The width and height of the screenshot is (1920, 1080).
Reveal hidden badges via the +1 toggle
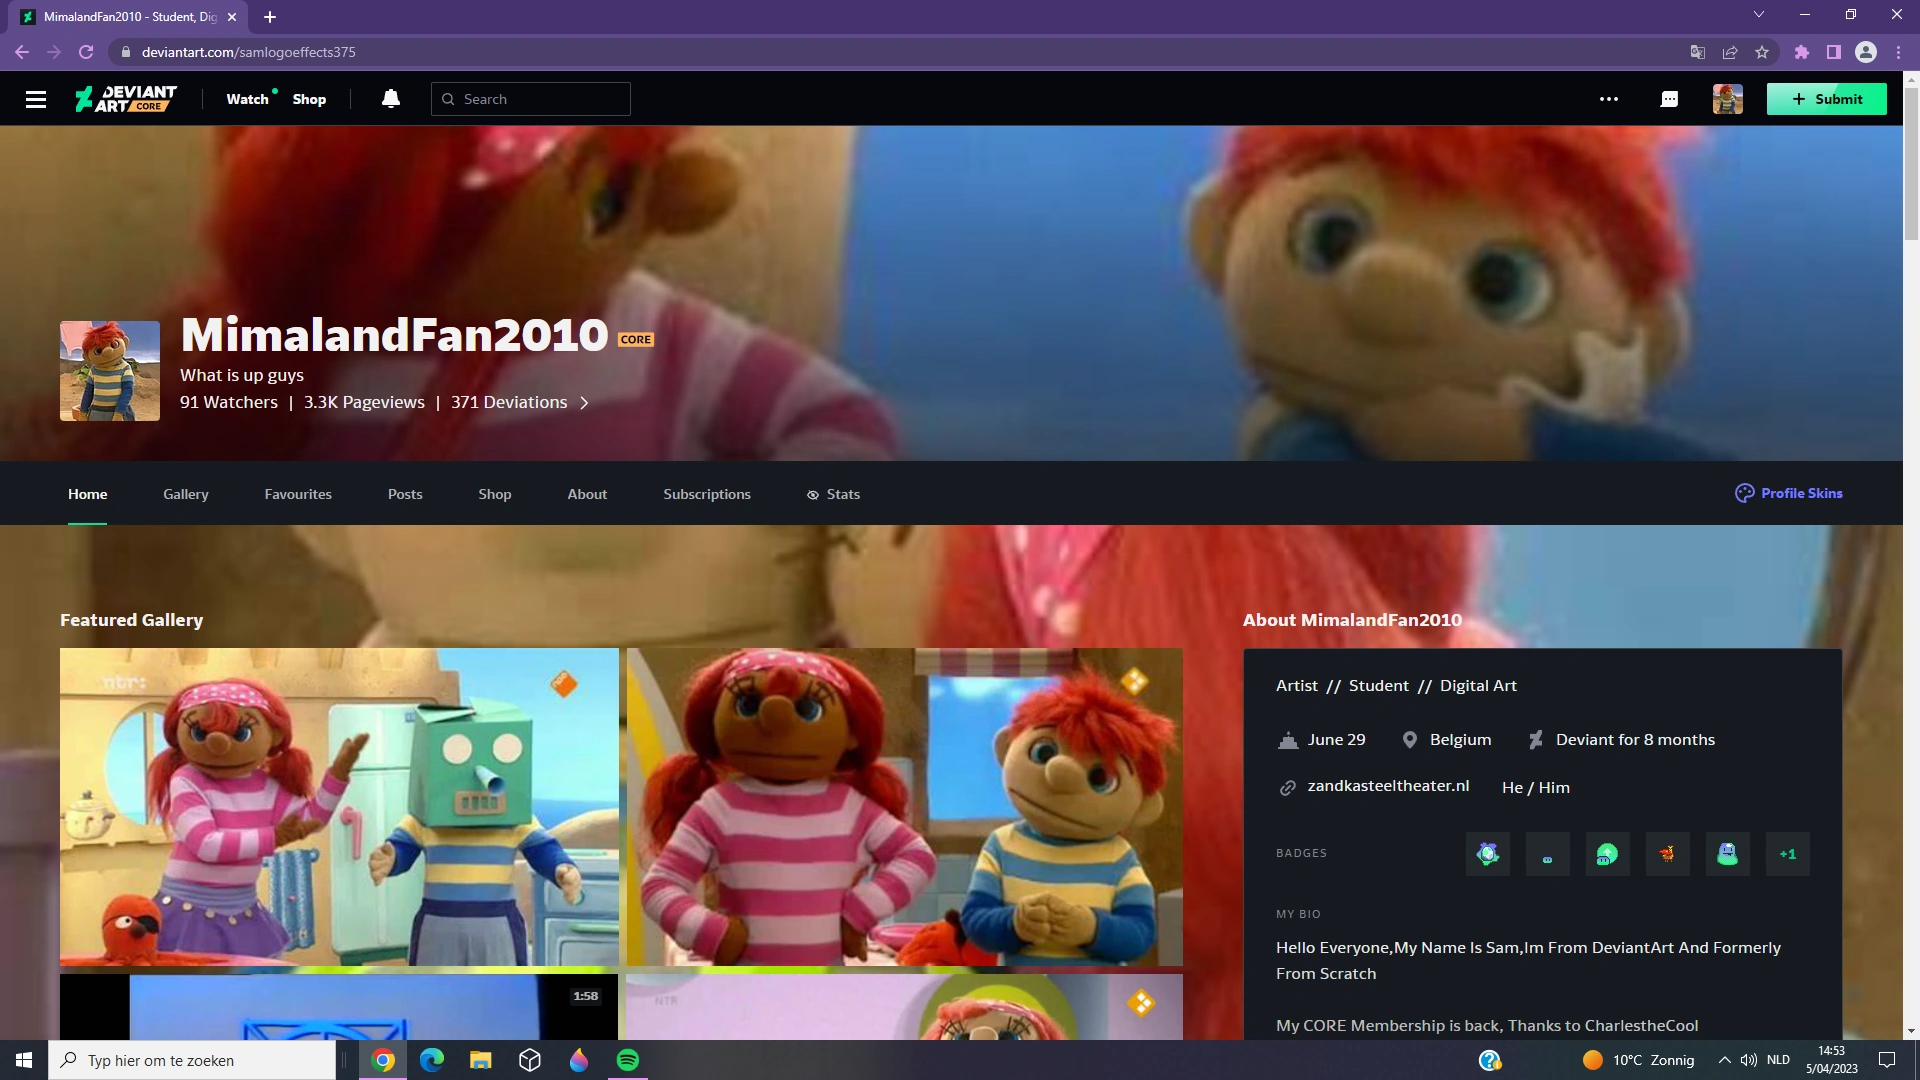tap(1787, 853)
